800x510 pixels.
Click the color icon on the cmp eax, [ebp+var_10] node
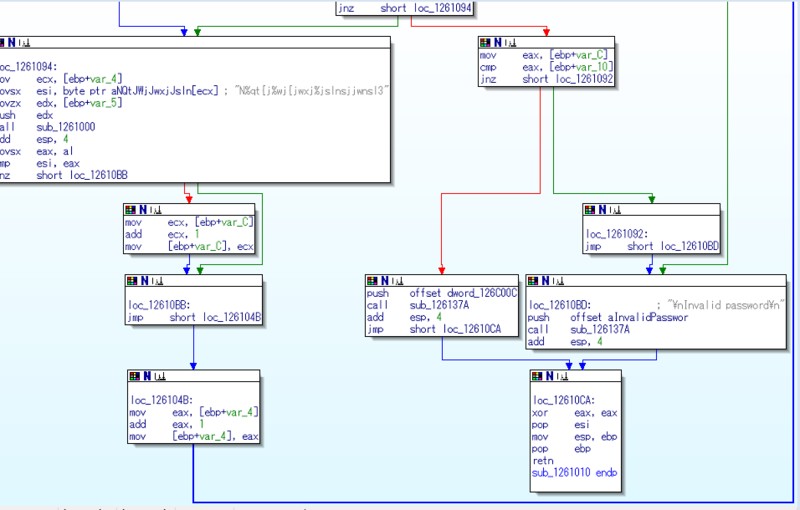point(485,43)
